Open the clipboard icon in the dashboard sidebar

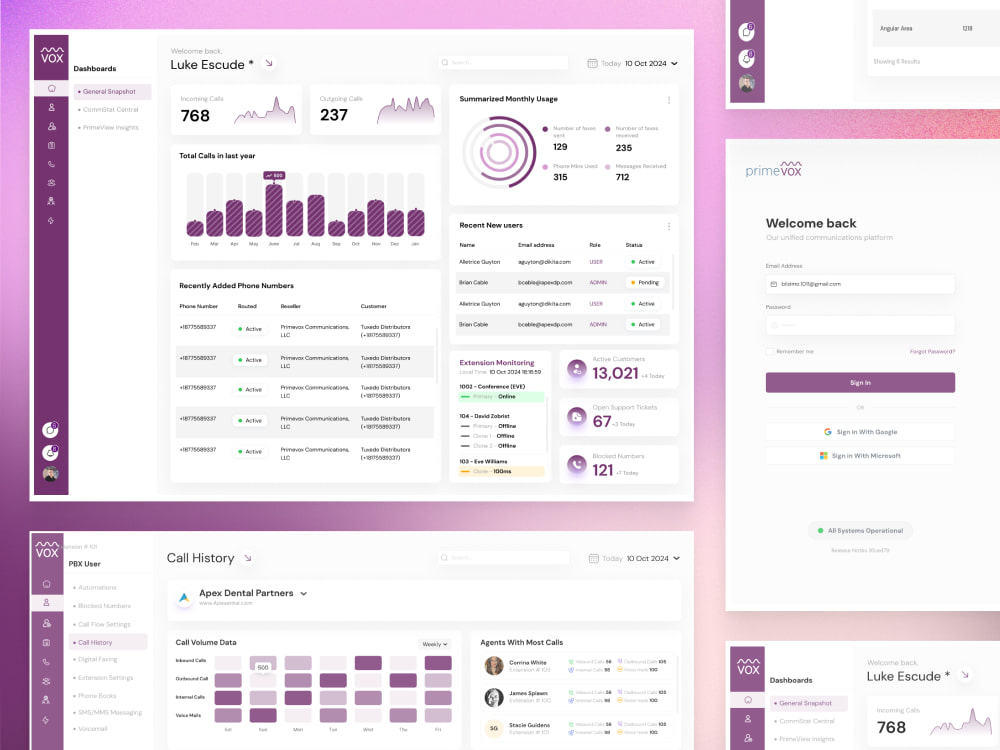click(52, 145)
